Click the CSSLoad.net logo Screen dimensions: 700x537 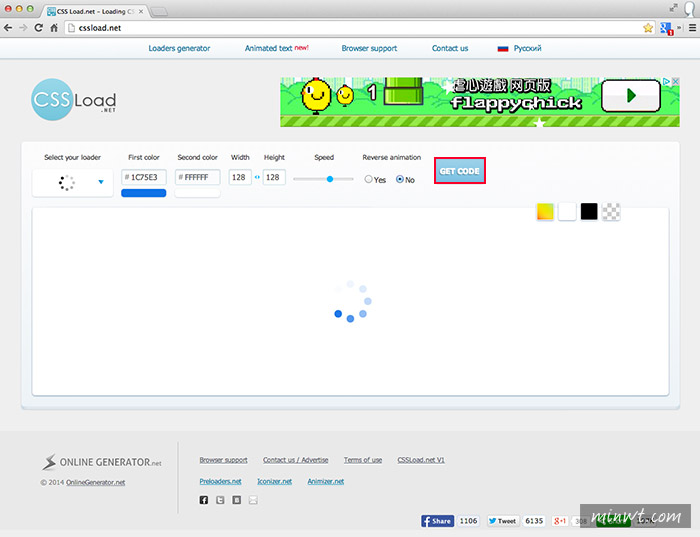coord(73,100)
